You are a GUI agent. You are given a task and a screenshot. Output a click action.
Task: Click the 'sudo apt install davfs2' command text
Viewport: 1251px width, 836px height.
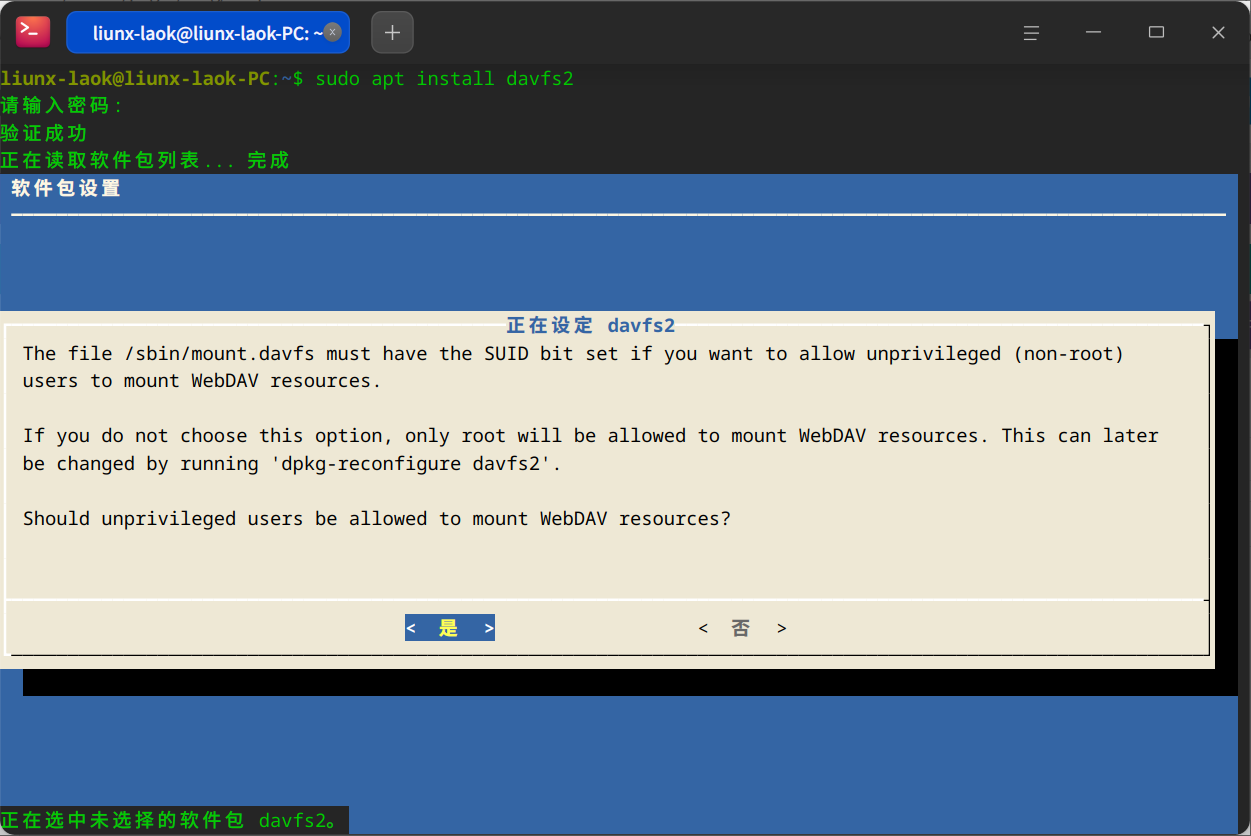(x=444, y=78)
